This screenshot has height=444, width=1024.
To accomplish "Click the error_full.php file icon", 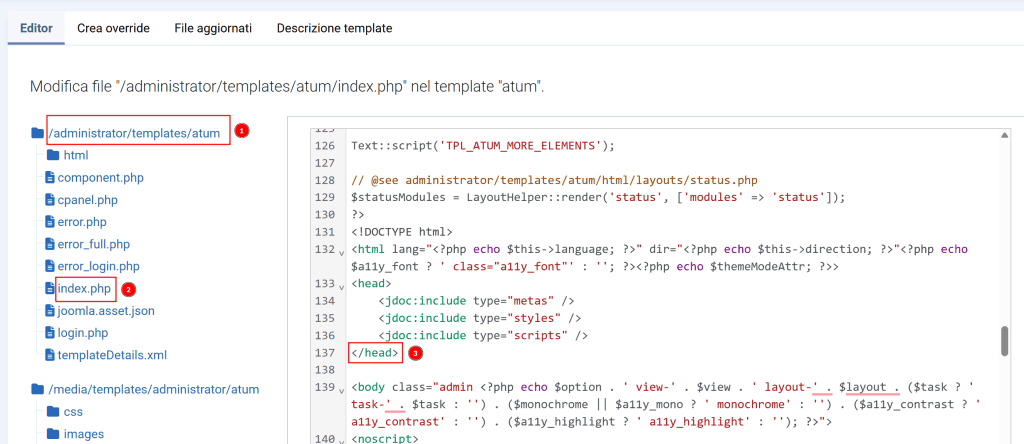I will pyautogui.click(x=50, y=244).
